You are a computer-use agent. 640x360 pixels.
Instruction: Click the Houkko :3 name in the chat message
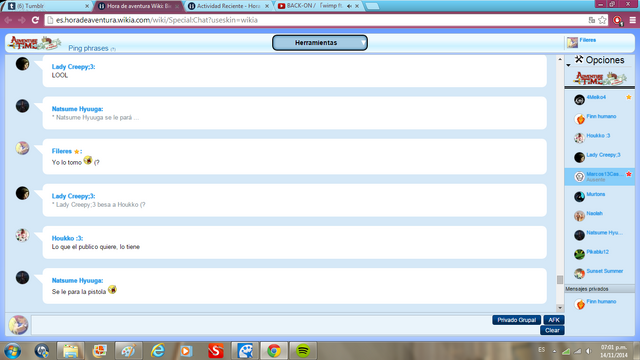click(x=67, y=238)
